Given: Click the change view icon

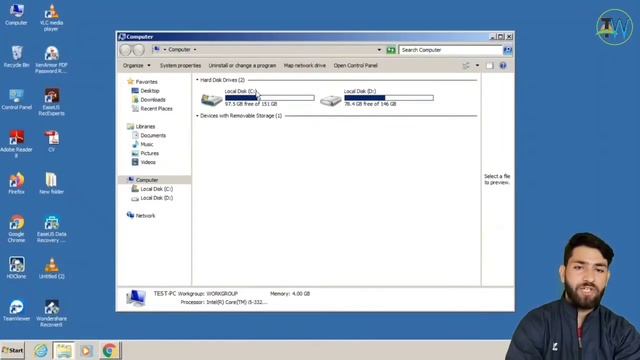Looking at the screenshot, I should 466,65.
